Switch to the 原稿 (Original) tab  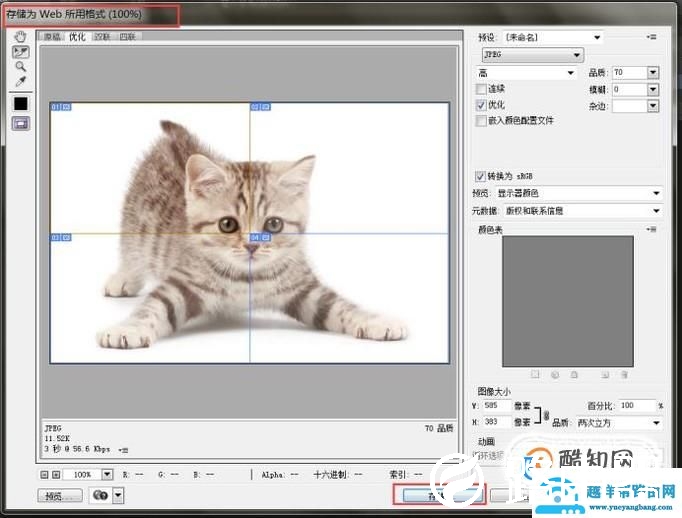click(x=53, y=37)
